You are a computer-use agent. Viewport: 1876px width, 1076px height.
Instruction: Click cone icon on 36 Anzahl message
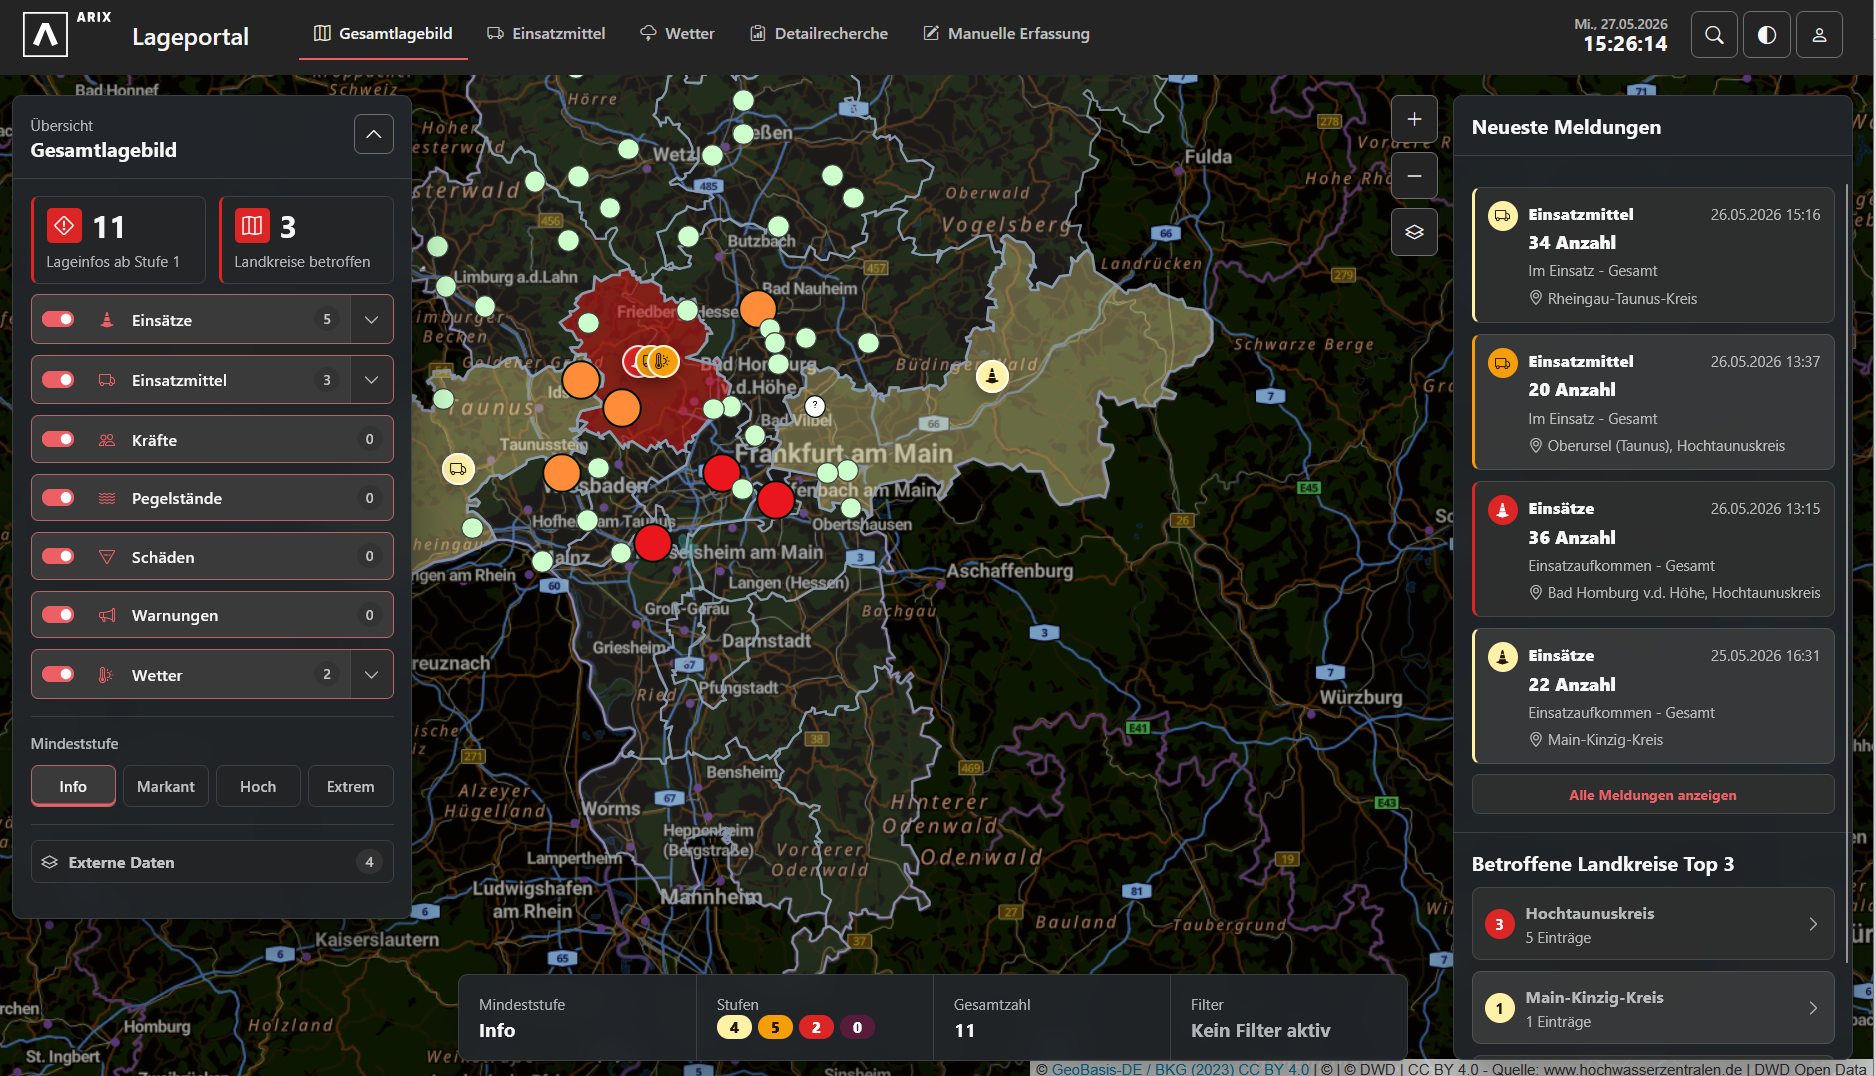tap(1502, 510)
